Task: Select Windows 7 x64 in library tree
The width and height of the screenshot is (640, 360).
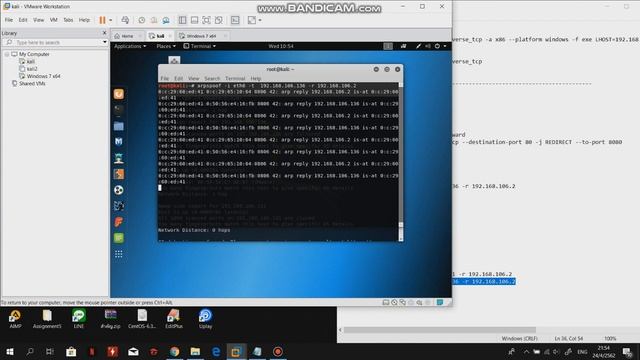Action: [x=43, y=76]
